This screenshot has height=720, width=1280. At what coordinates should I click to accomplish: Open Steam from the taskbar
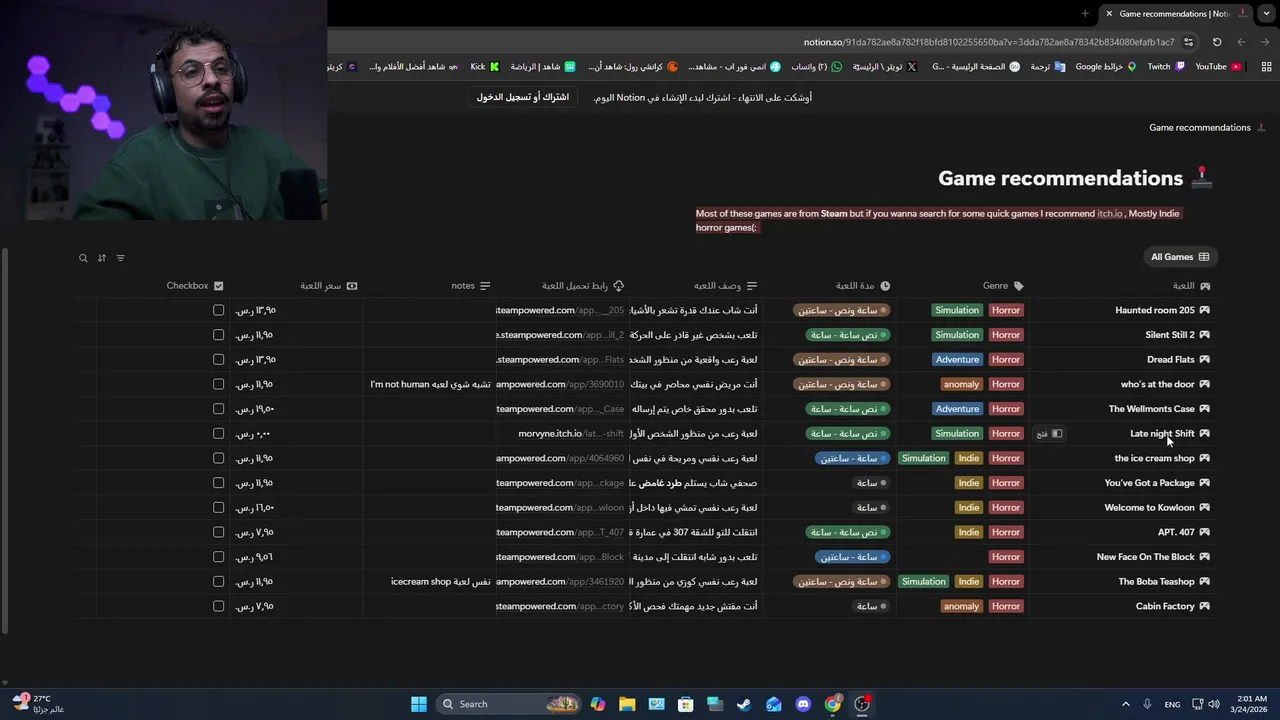coord(744,704)
